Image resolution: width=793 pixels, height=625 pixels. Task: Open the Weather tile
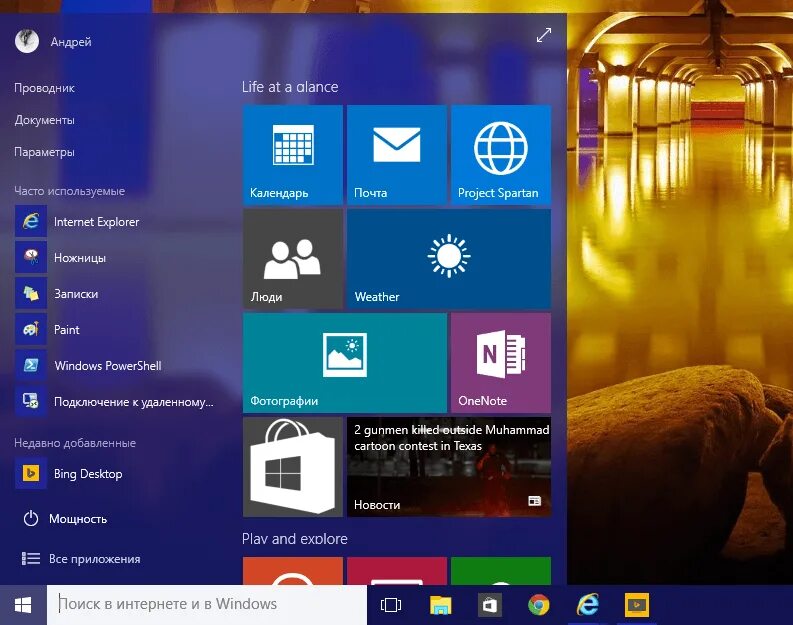(449, 259)
